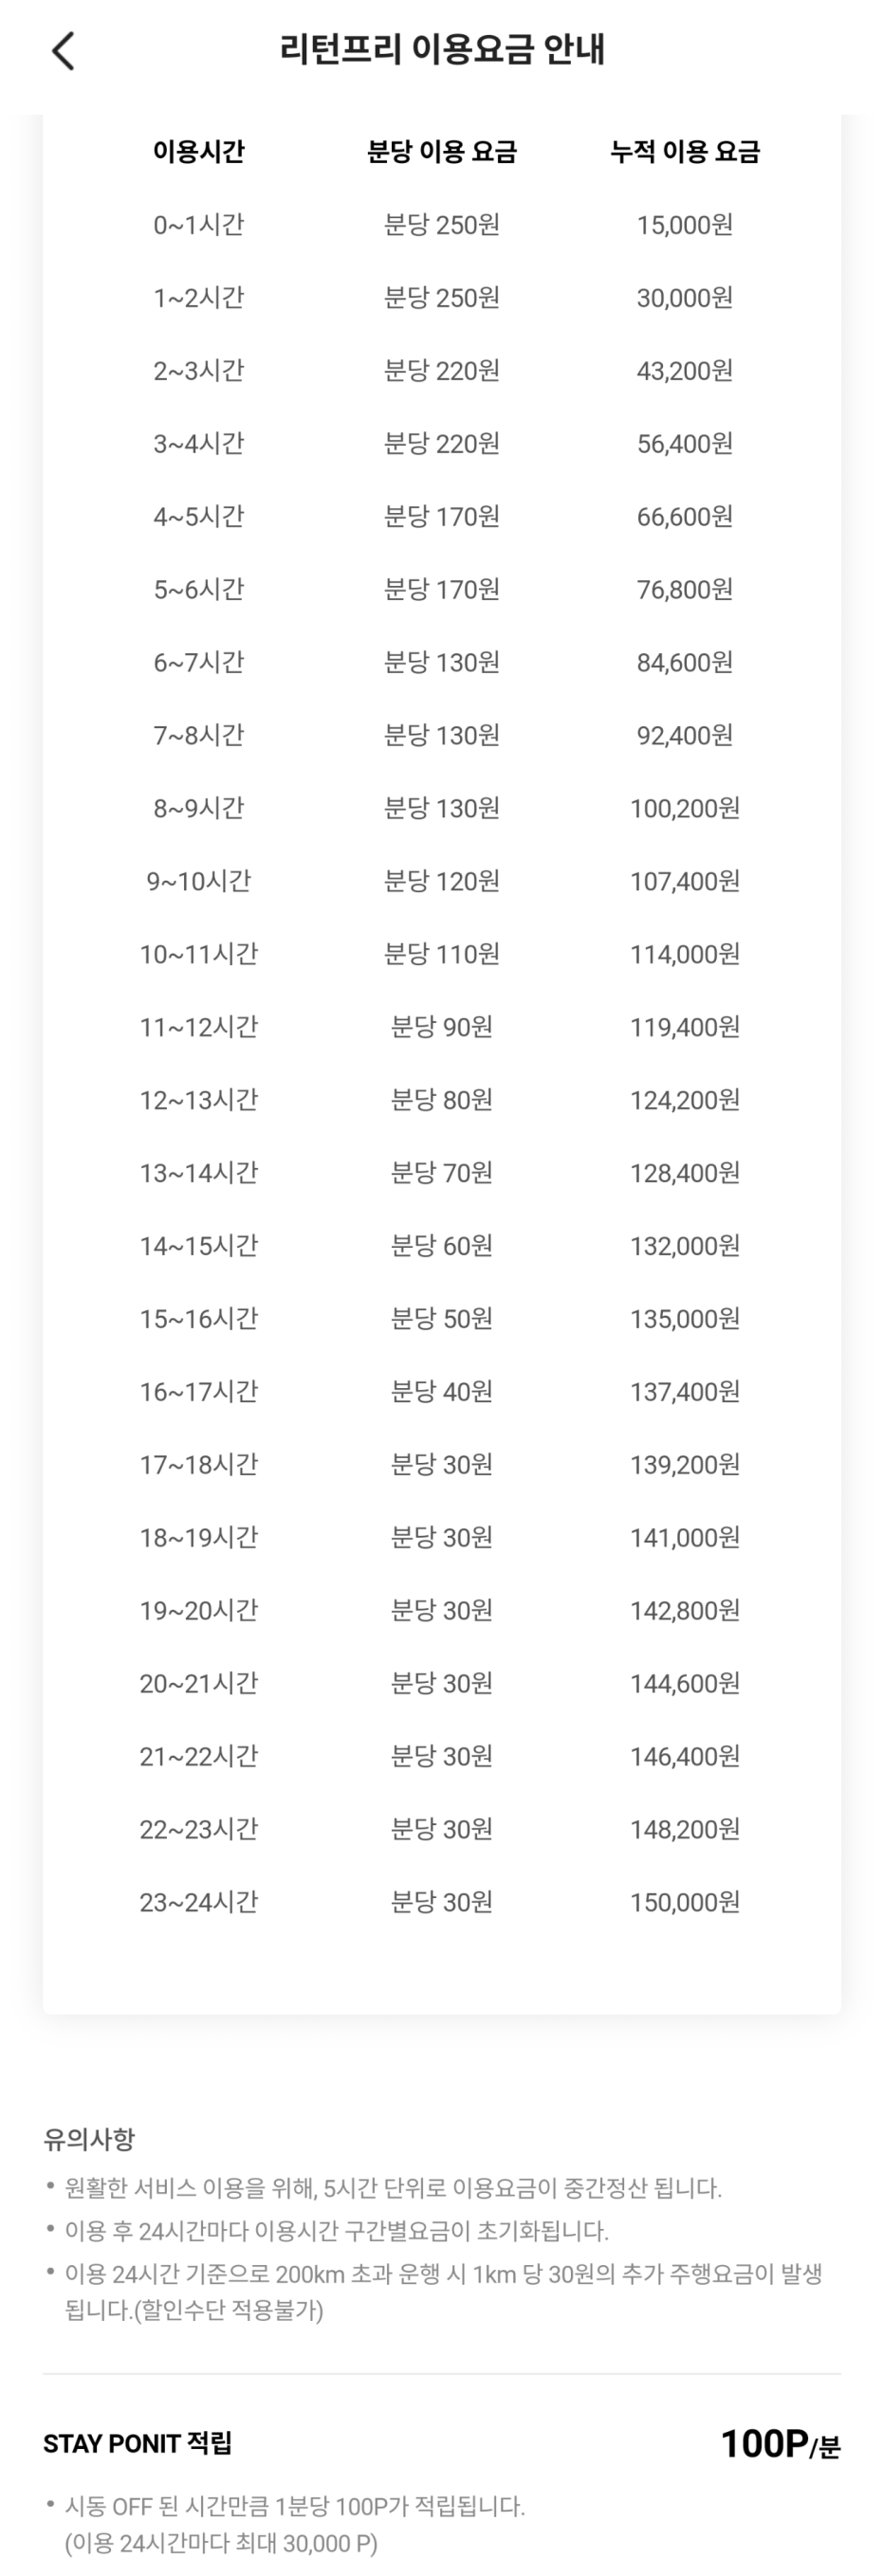This screenshot has height=2576, width=883.
Task: Tap the 135,000원 cumulative fee
Action: coord(685,1319)
